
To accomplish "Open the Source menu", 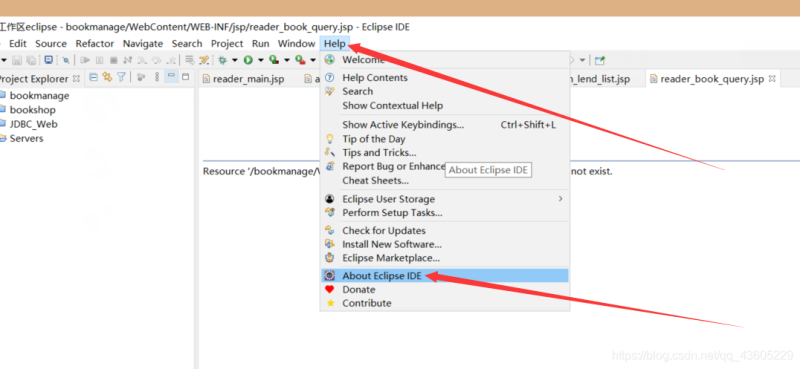I will coord(51,44).
